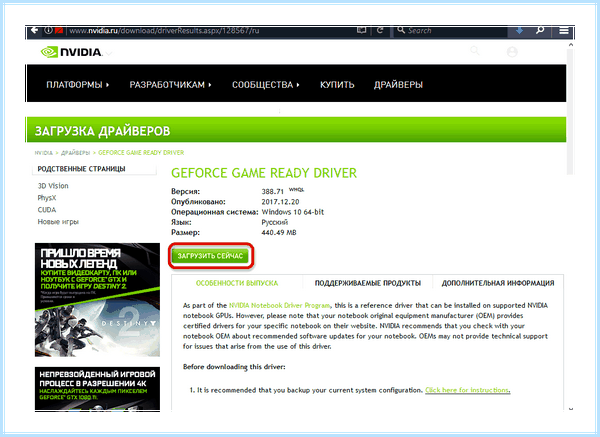Image resolution: width=600 pixels, height=437 pixels.
Task: Expand the ПЛАТФОРМЫ menu
Action: coord(78,85)
